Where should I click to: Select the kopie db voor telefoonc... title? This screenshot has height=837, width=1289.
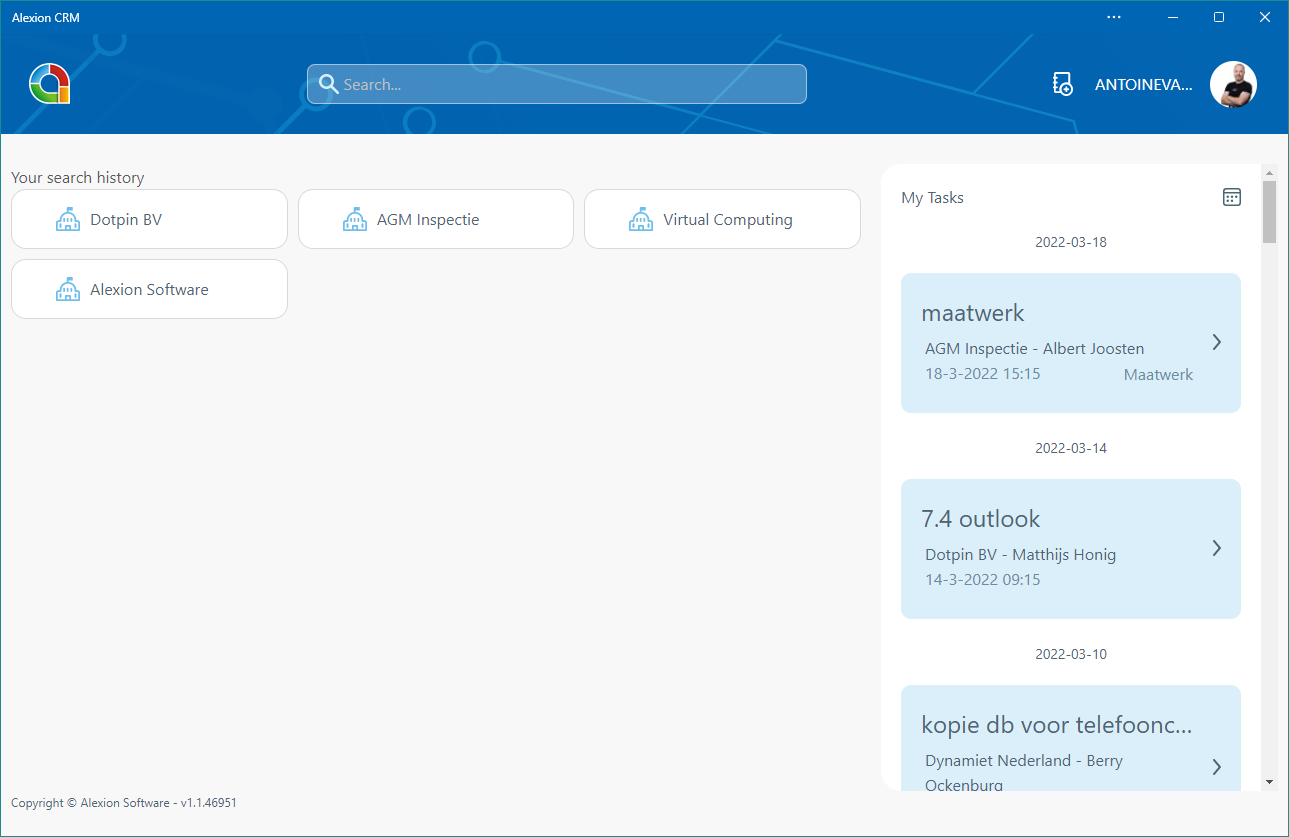1056,725
